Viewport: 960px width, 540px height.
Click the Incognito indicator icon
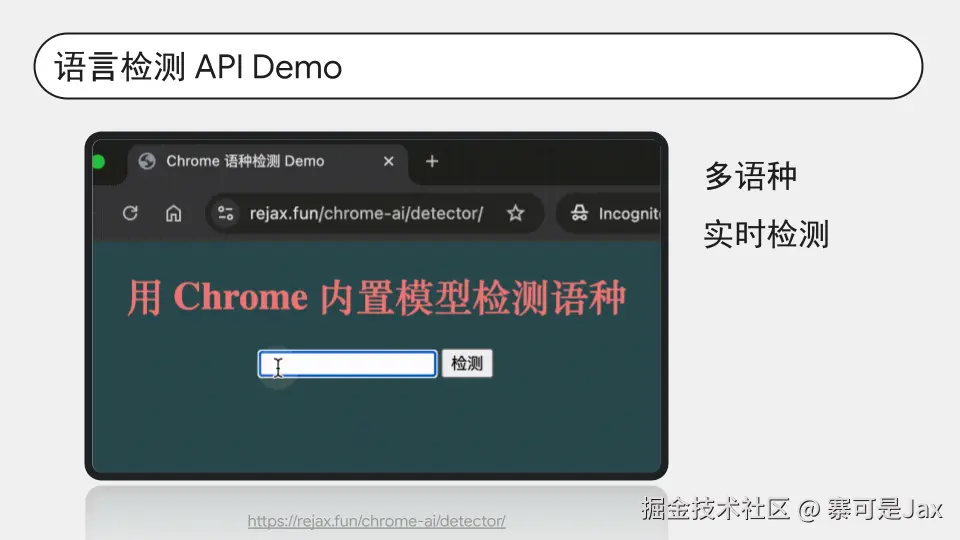(579, 213)
